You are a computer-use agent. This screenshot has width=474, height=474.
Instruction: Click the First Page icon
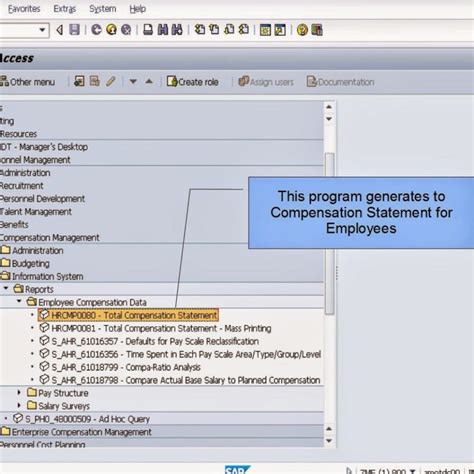[x=200, y=30]
